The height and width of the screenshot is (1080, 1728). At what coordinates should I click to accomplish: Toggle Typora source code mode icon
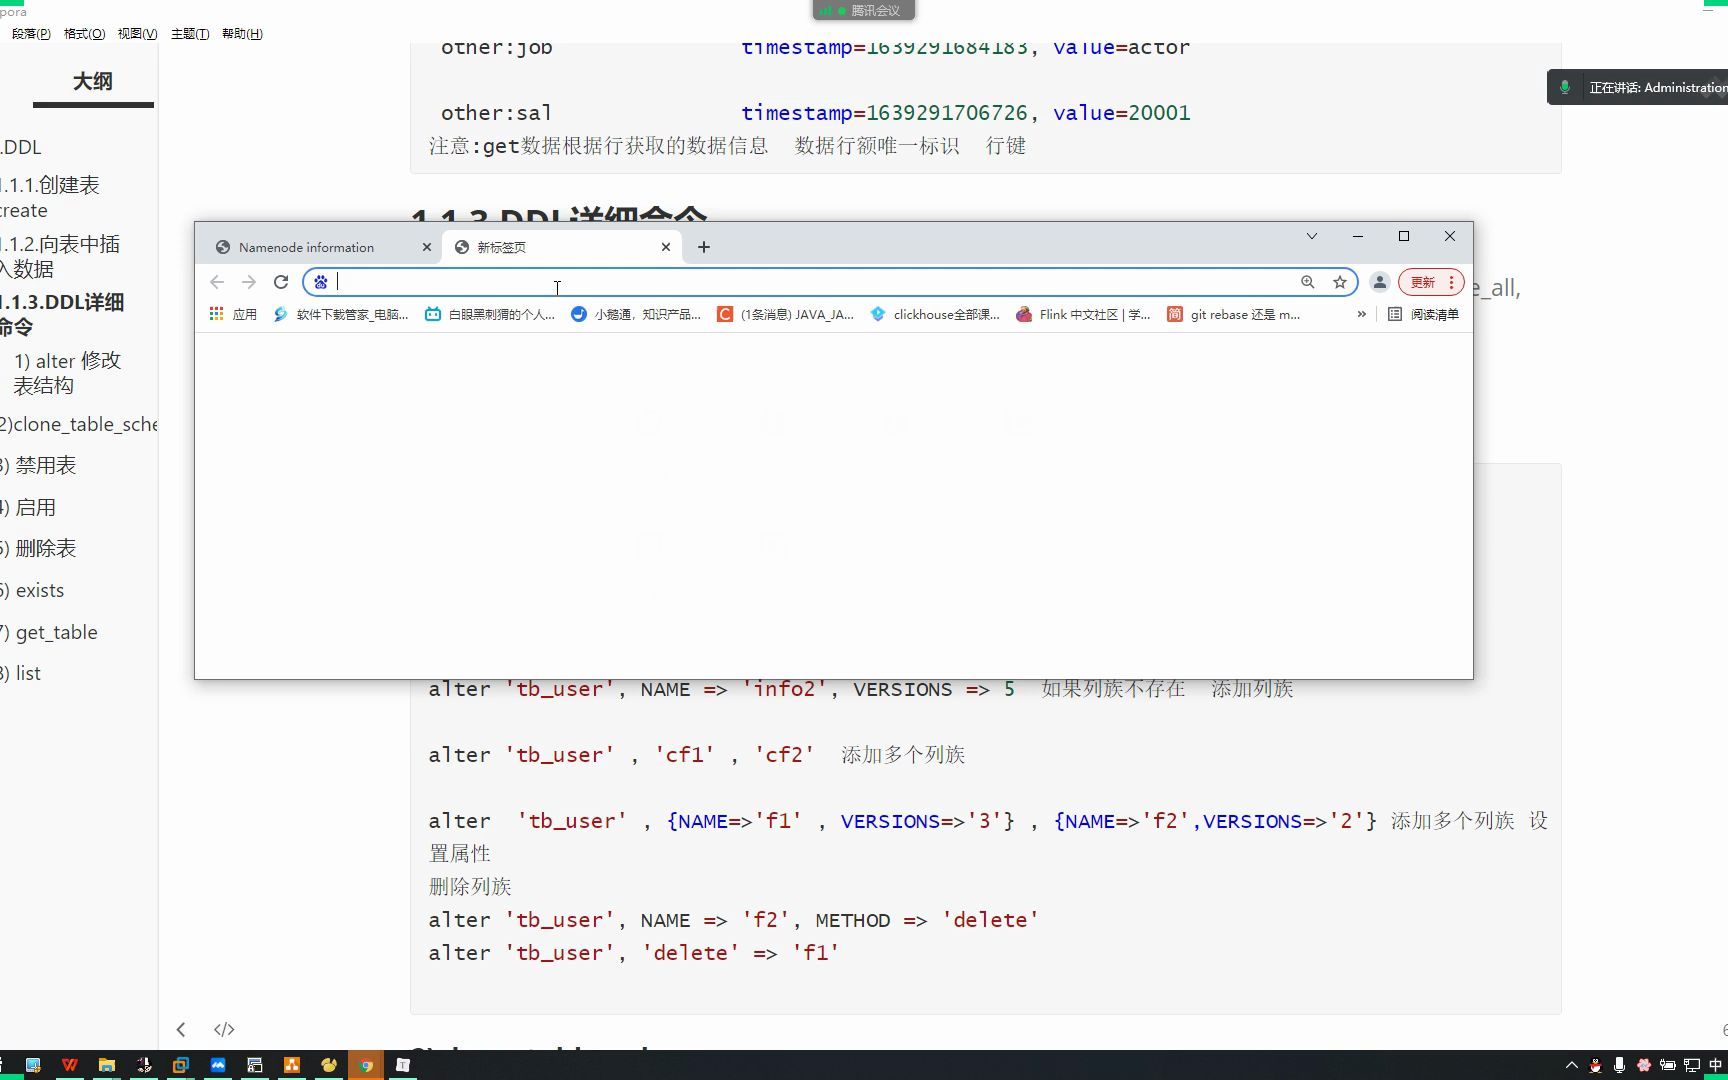pos(224,1029)
